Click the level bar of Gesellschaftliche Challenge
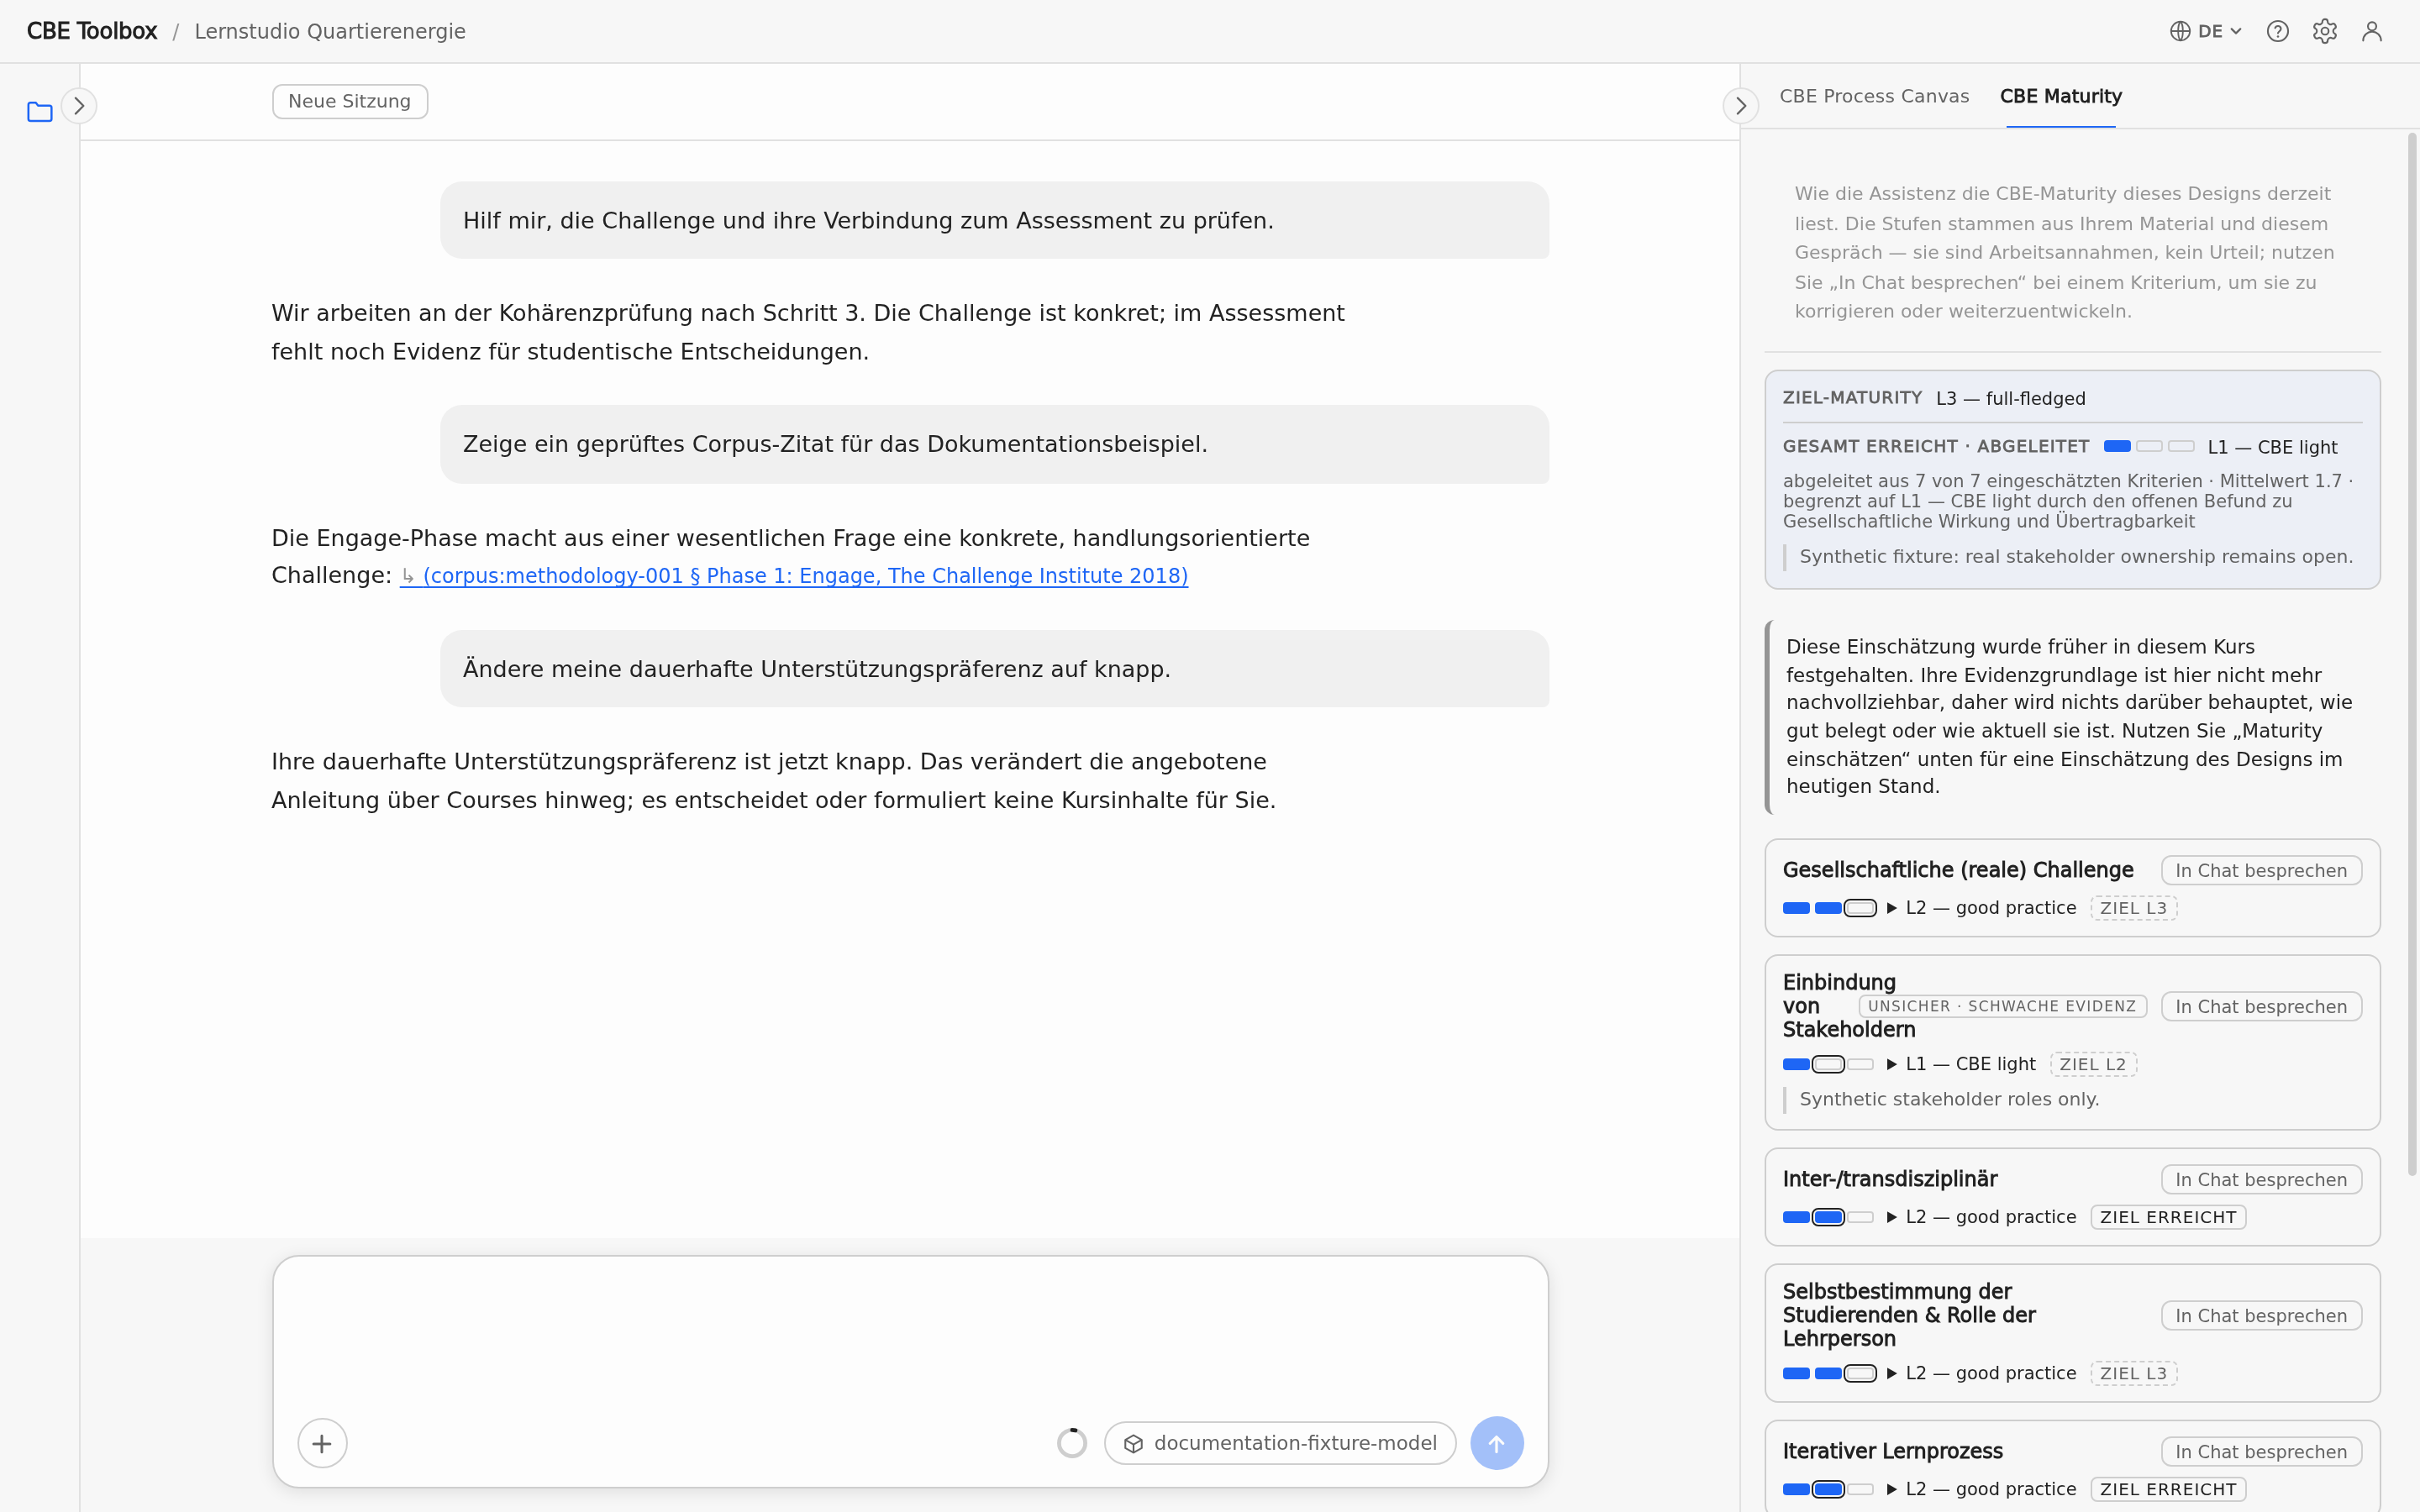Screen dimensions: 2420x1512 coord(1829,908)
